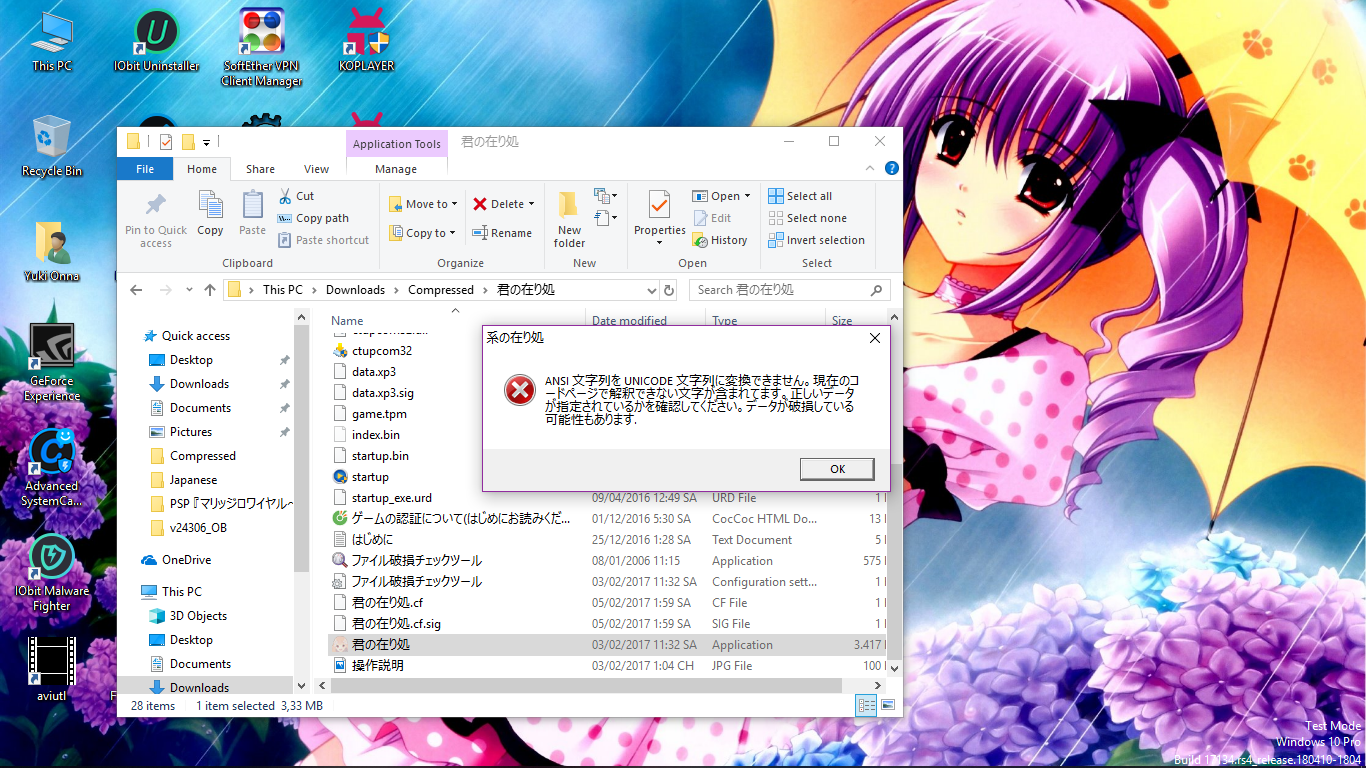Viewport: 1366px width, 768px height.
Task: Open the Delete dropdown arrow
Action: (x=531, y=204)
